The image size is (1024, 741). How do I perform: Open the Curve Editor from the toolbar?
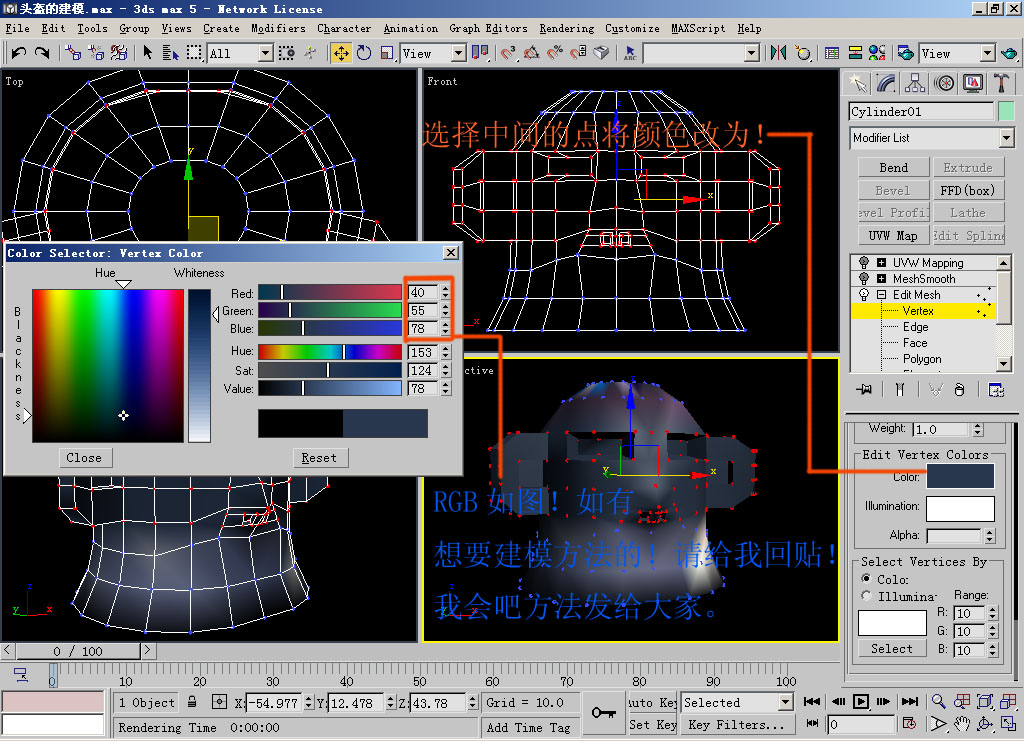click(831, 53)
